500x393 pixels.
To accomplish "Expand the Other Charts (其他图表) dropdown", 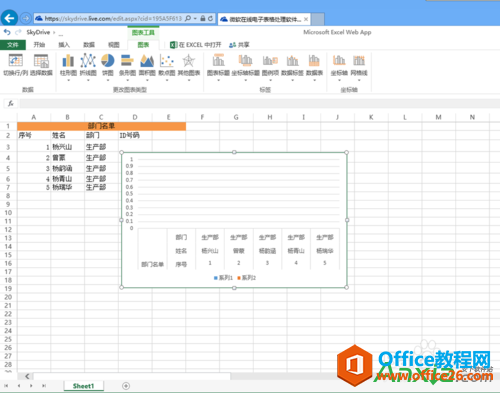I will coord(189,80).
